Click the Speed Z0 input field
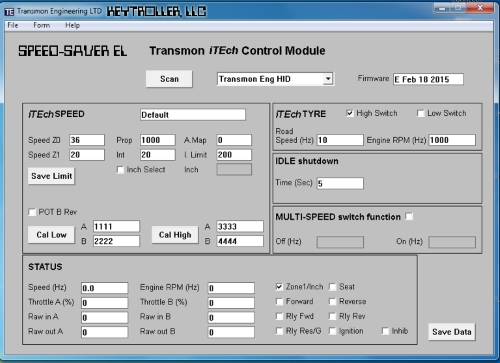 pos(87,140)
